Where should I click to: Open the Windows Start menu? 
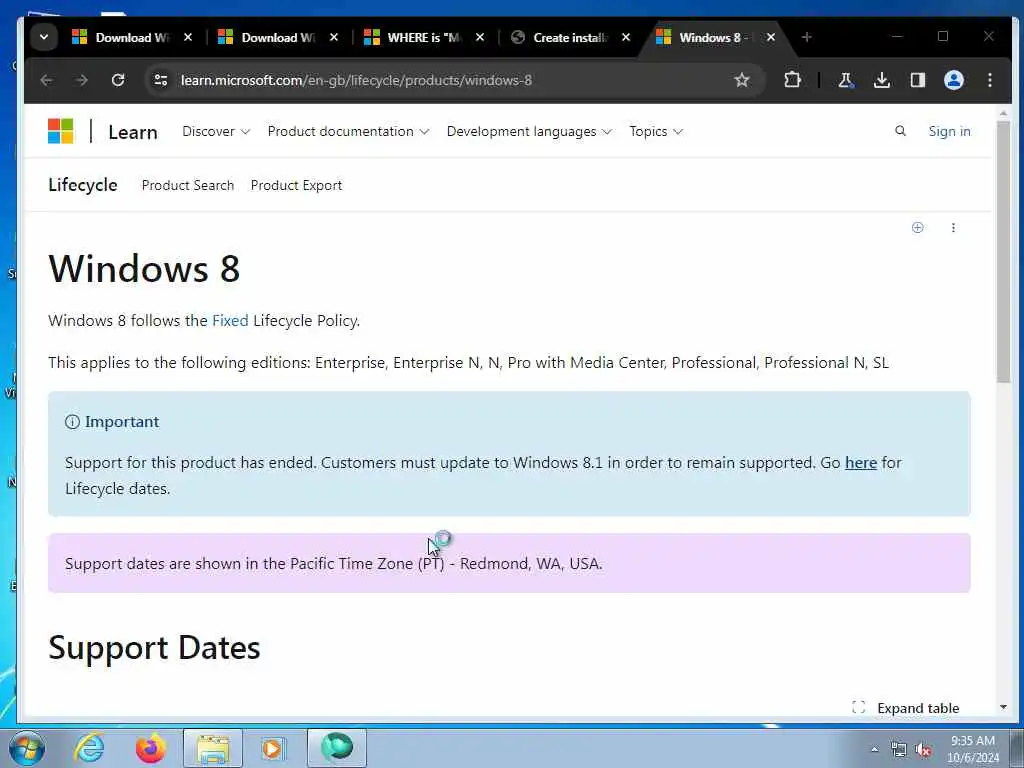coord(27,748)
